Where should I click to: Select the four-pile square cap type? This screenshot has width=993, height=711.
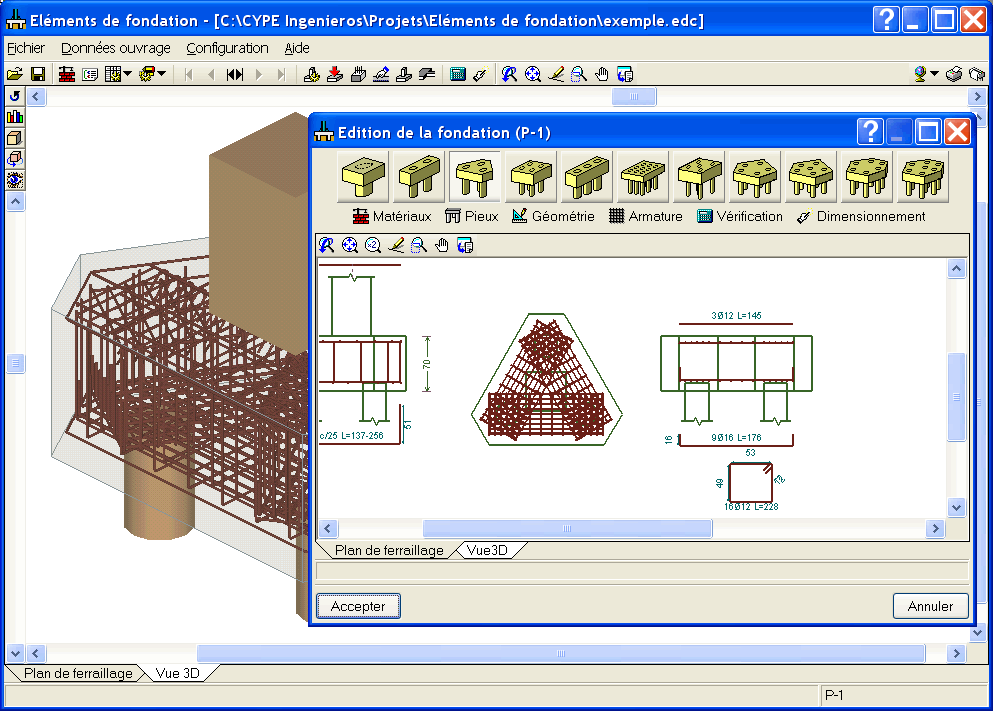(531, 177)
